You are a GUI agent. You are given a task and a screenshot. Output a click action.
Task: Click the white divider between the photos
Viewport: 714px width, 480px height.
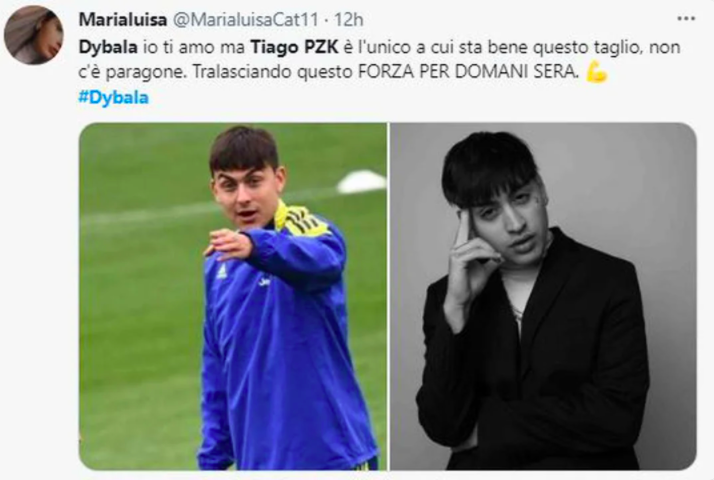point(388,296)
